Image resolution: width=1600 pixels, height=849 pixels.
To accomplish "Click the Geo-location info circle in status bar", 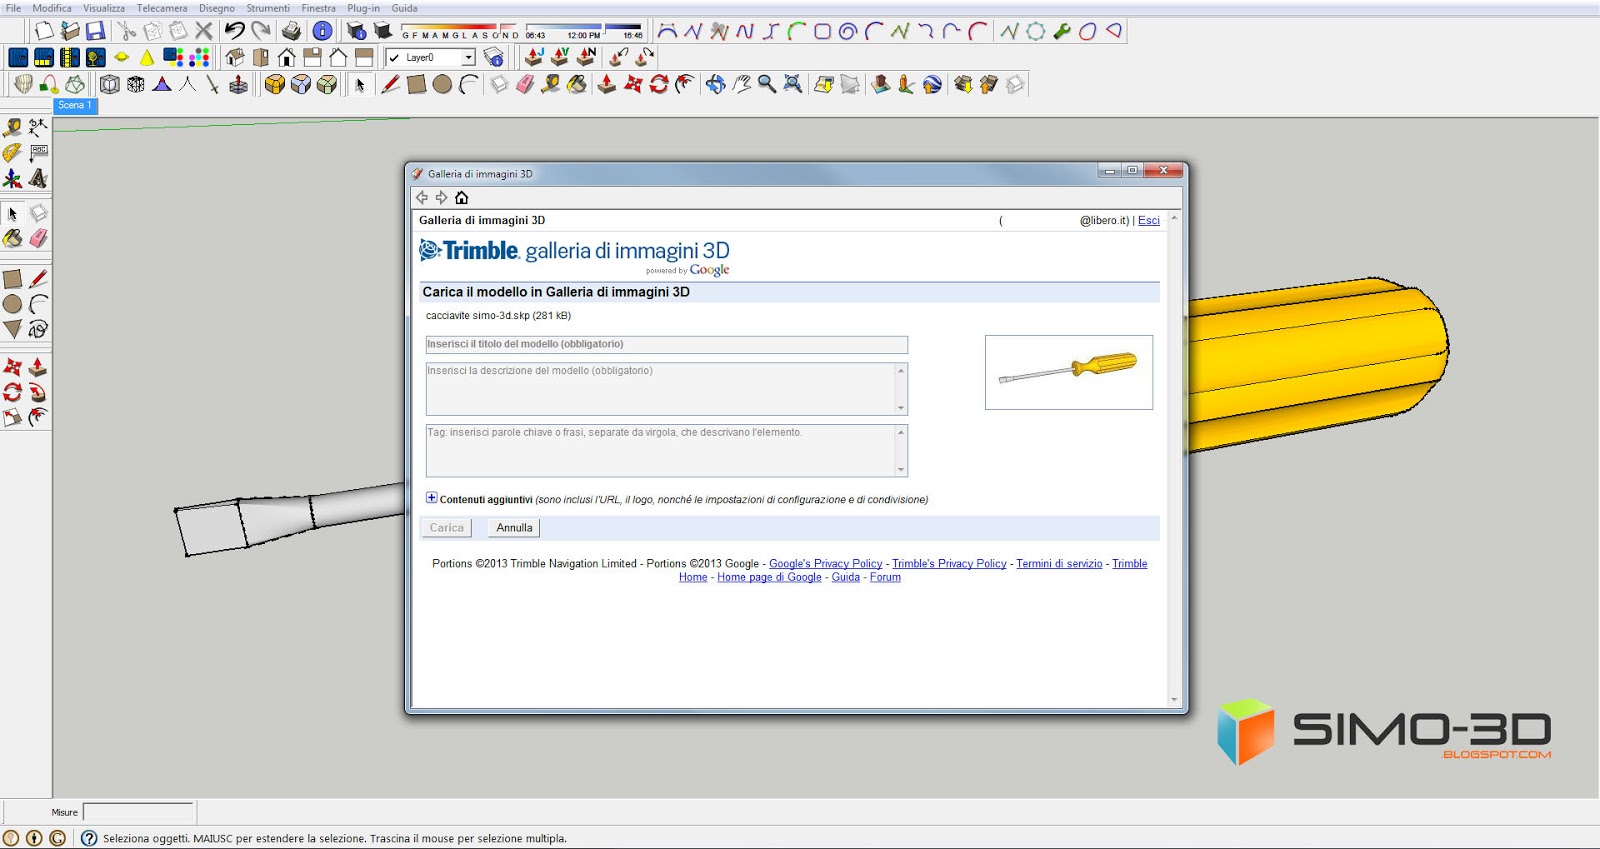I will pos(11,838).
